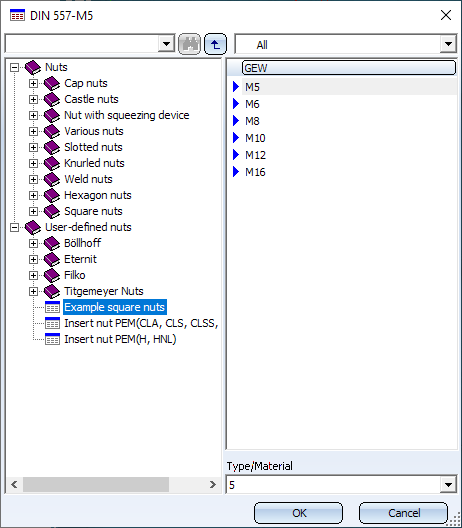Click the book icon beside Slotted nuts
This screenshot has width=462, height=528.
(52, 147)
